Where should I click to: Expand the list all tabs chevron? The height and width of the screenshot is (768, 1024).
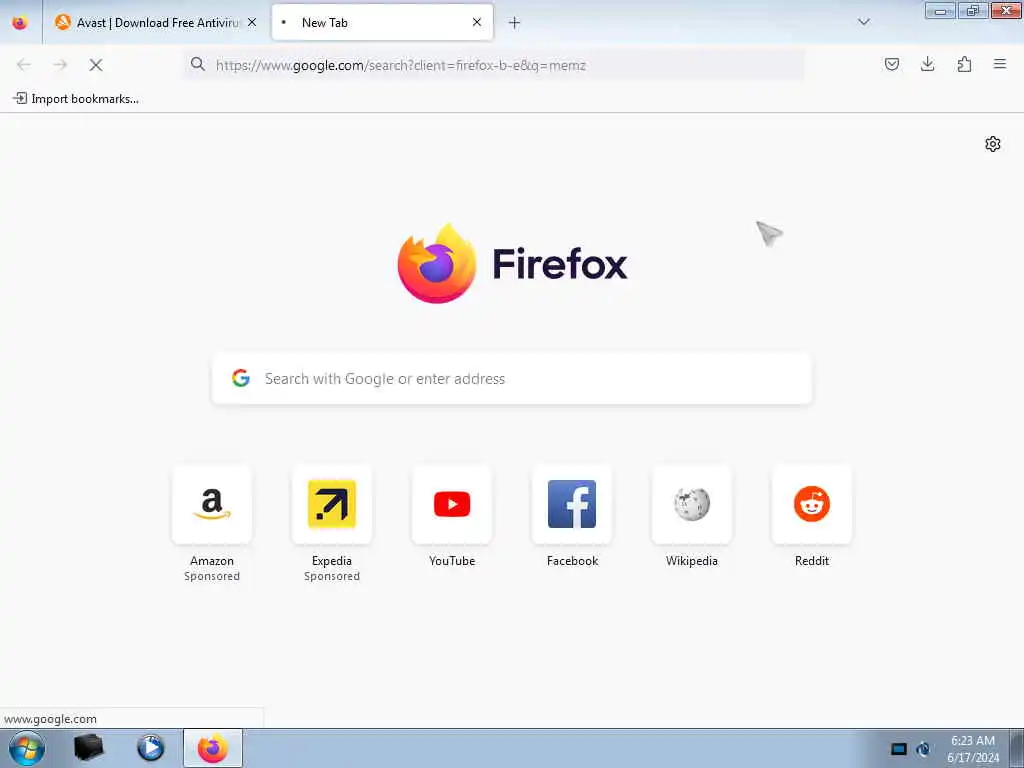tap(863, 22)
